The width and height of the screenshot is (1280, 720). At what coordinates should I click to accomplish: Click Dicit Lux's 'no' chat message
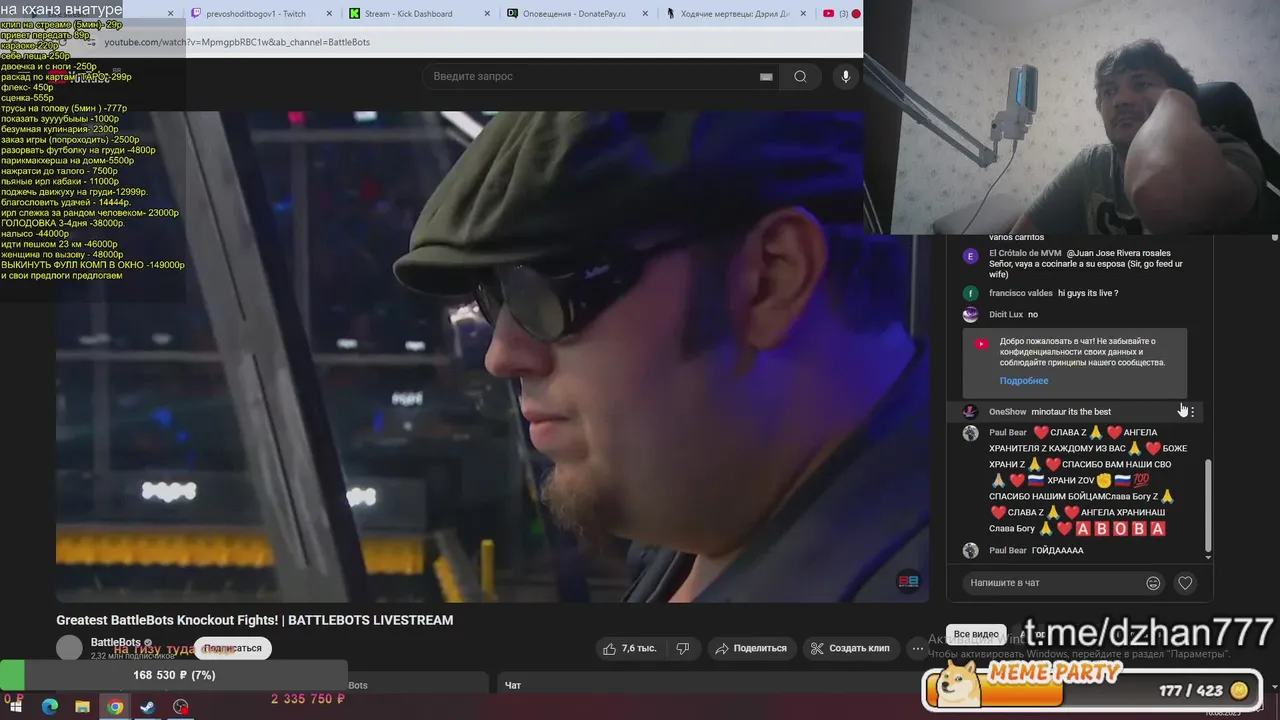[1033, 315]
